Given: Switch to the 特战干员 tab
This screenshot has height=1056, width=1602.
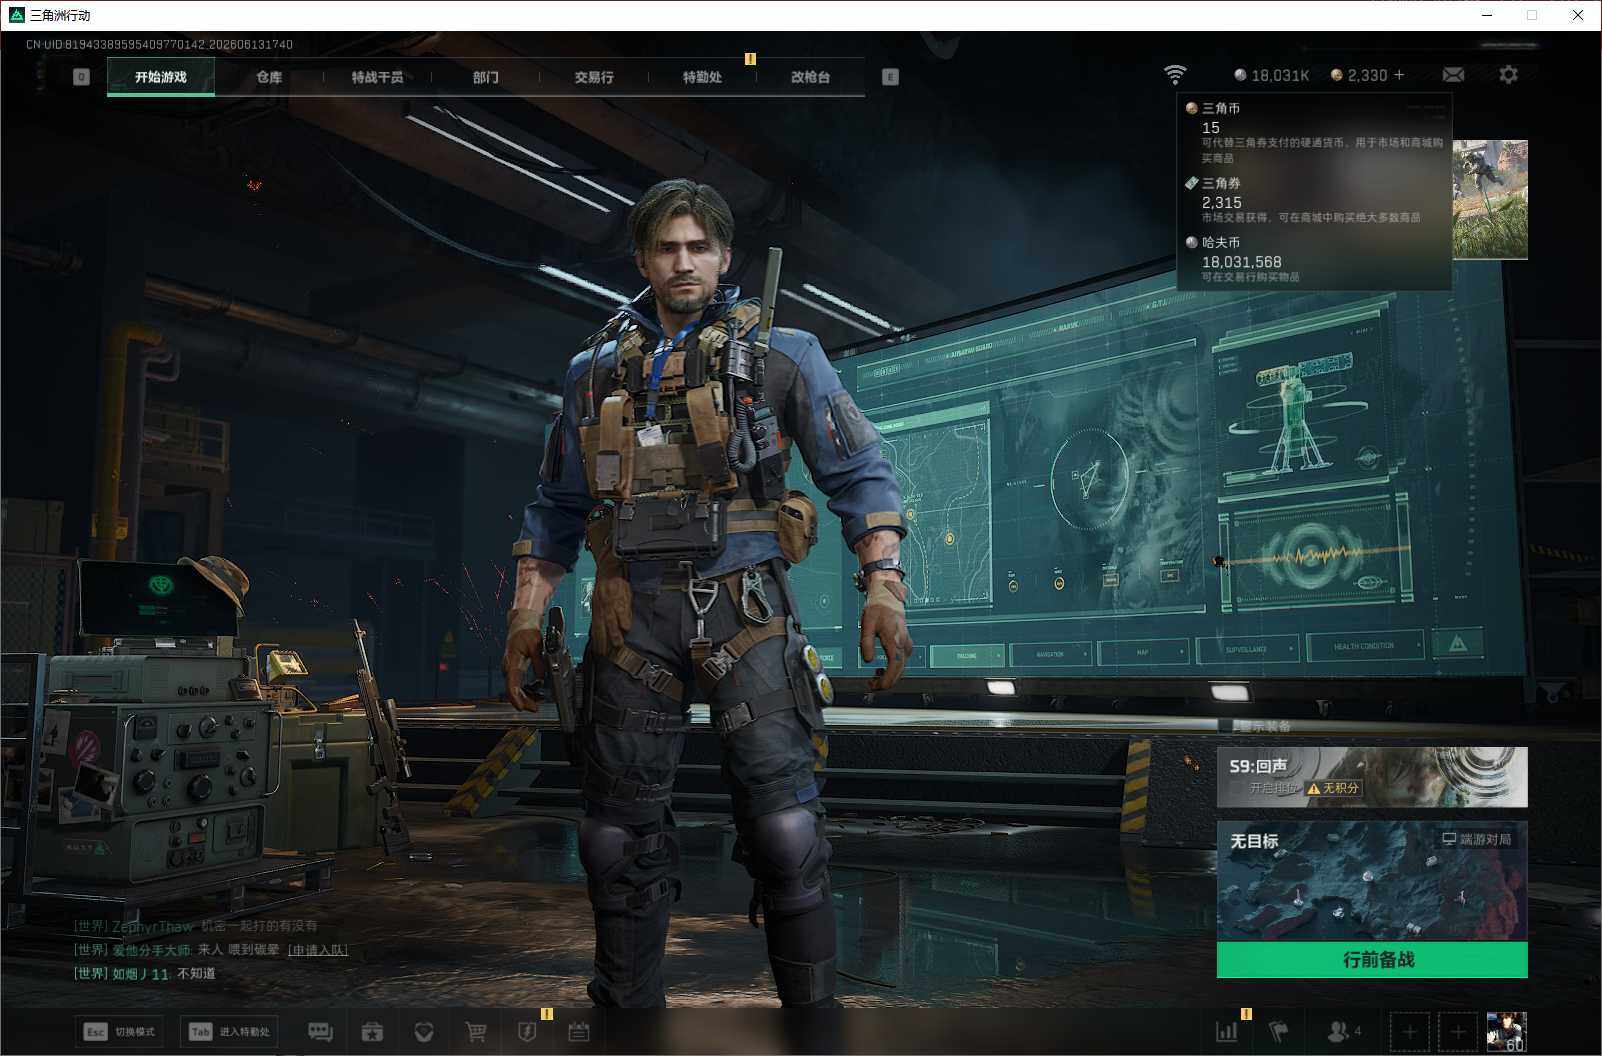Looking at the screenshot, I should pyautogui.click(x=377, y=77).
